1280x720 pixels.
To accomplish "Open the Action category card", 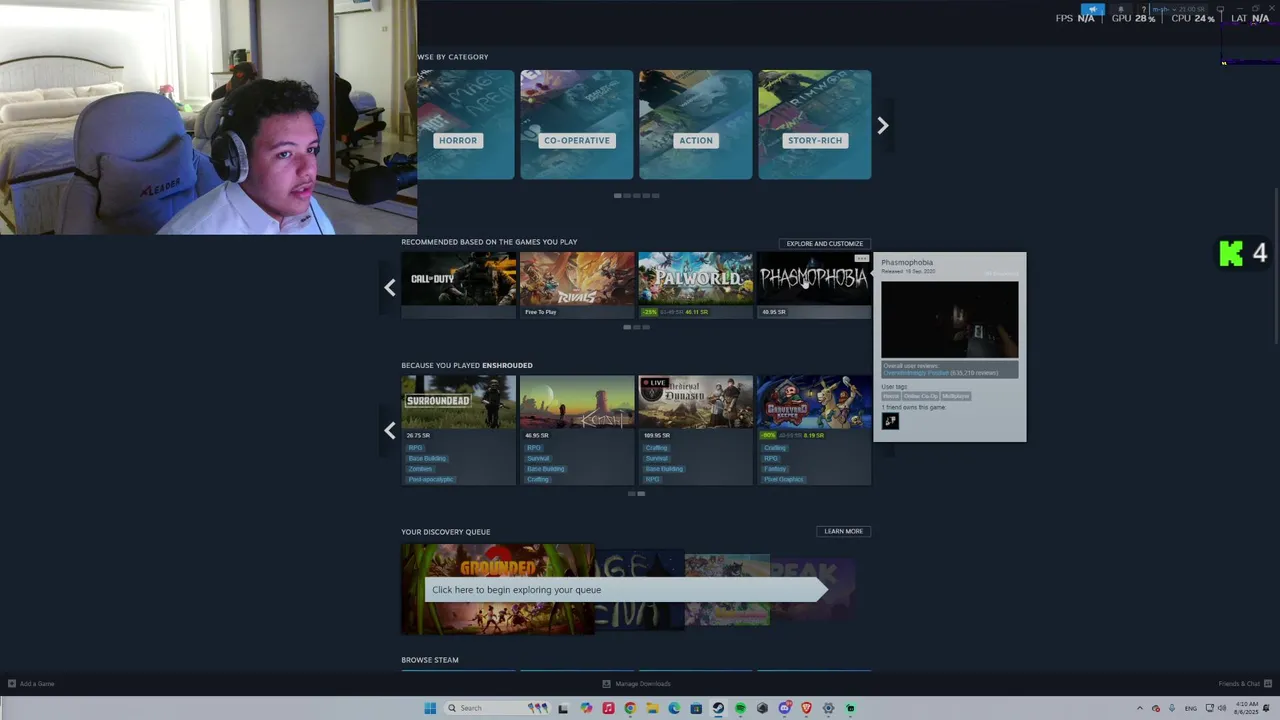I will pyautogui.click(x=695, y=125).
